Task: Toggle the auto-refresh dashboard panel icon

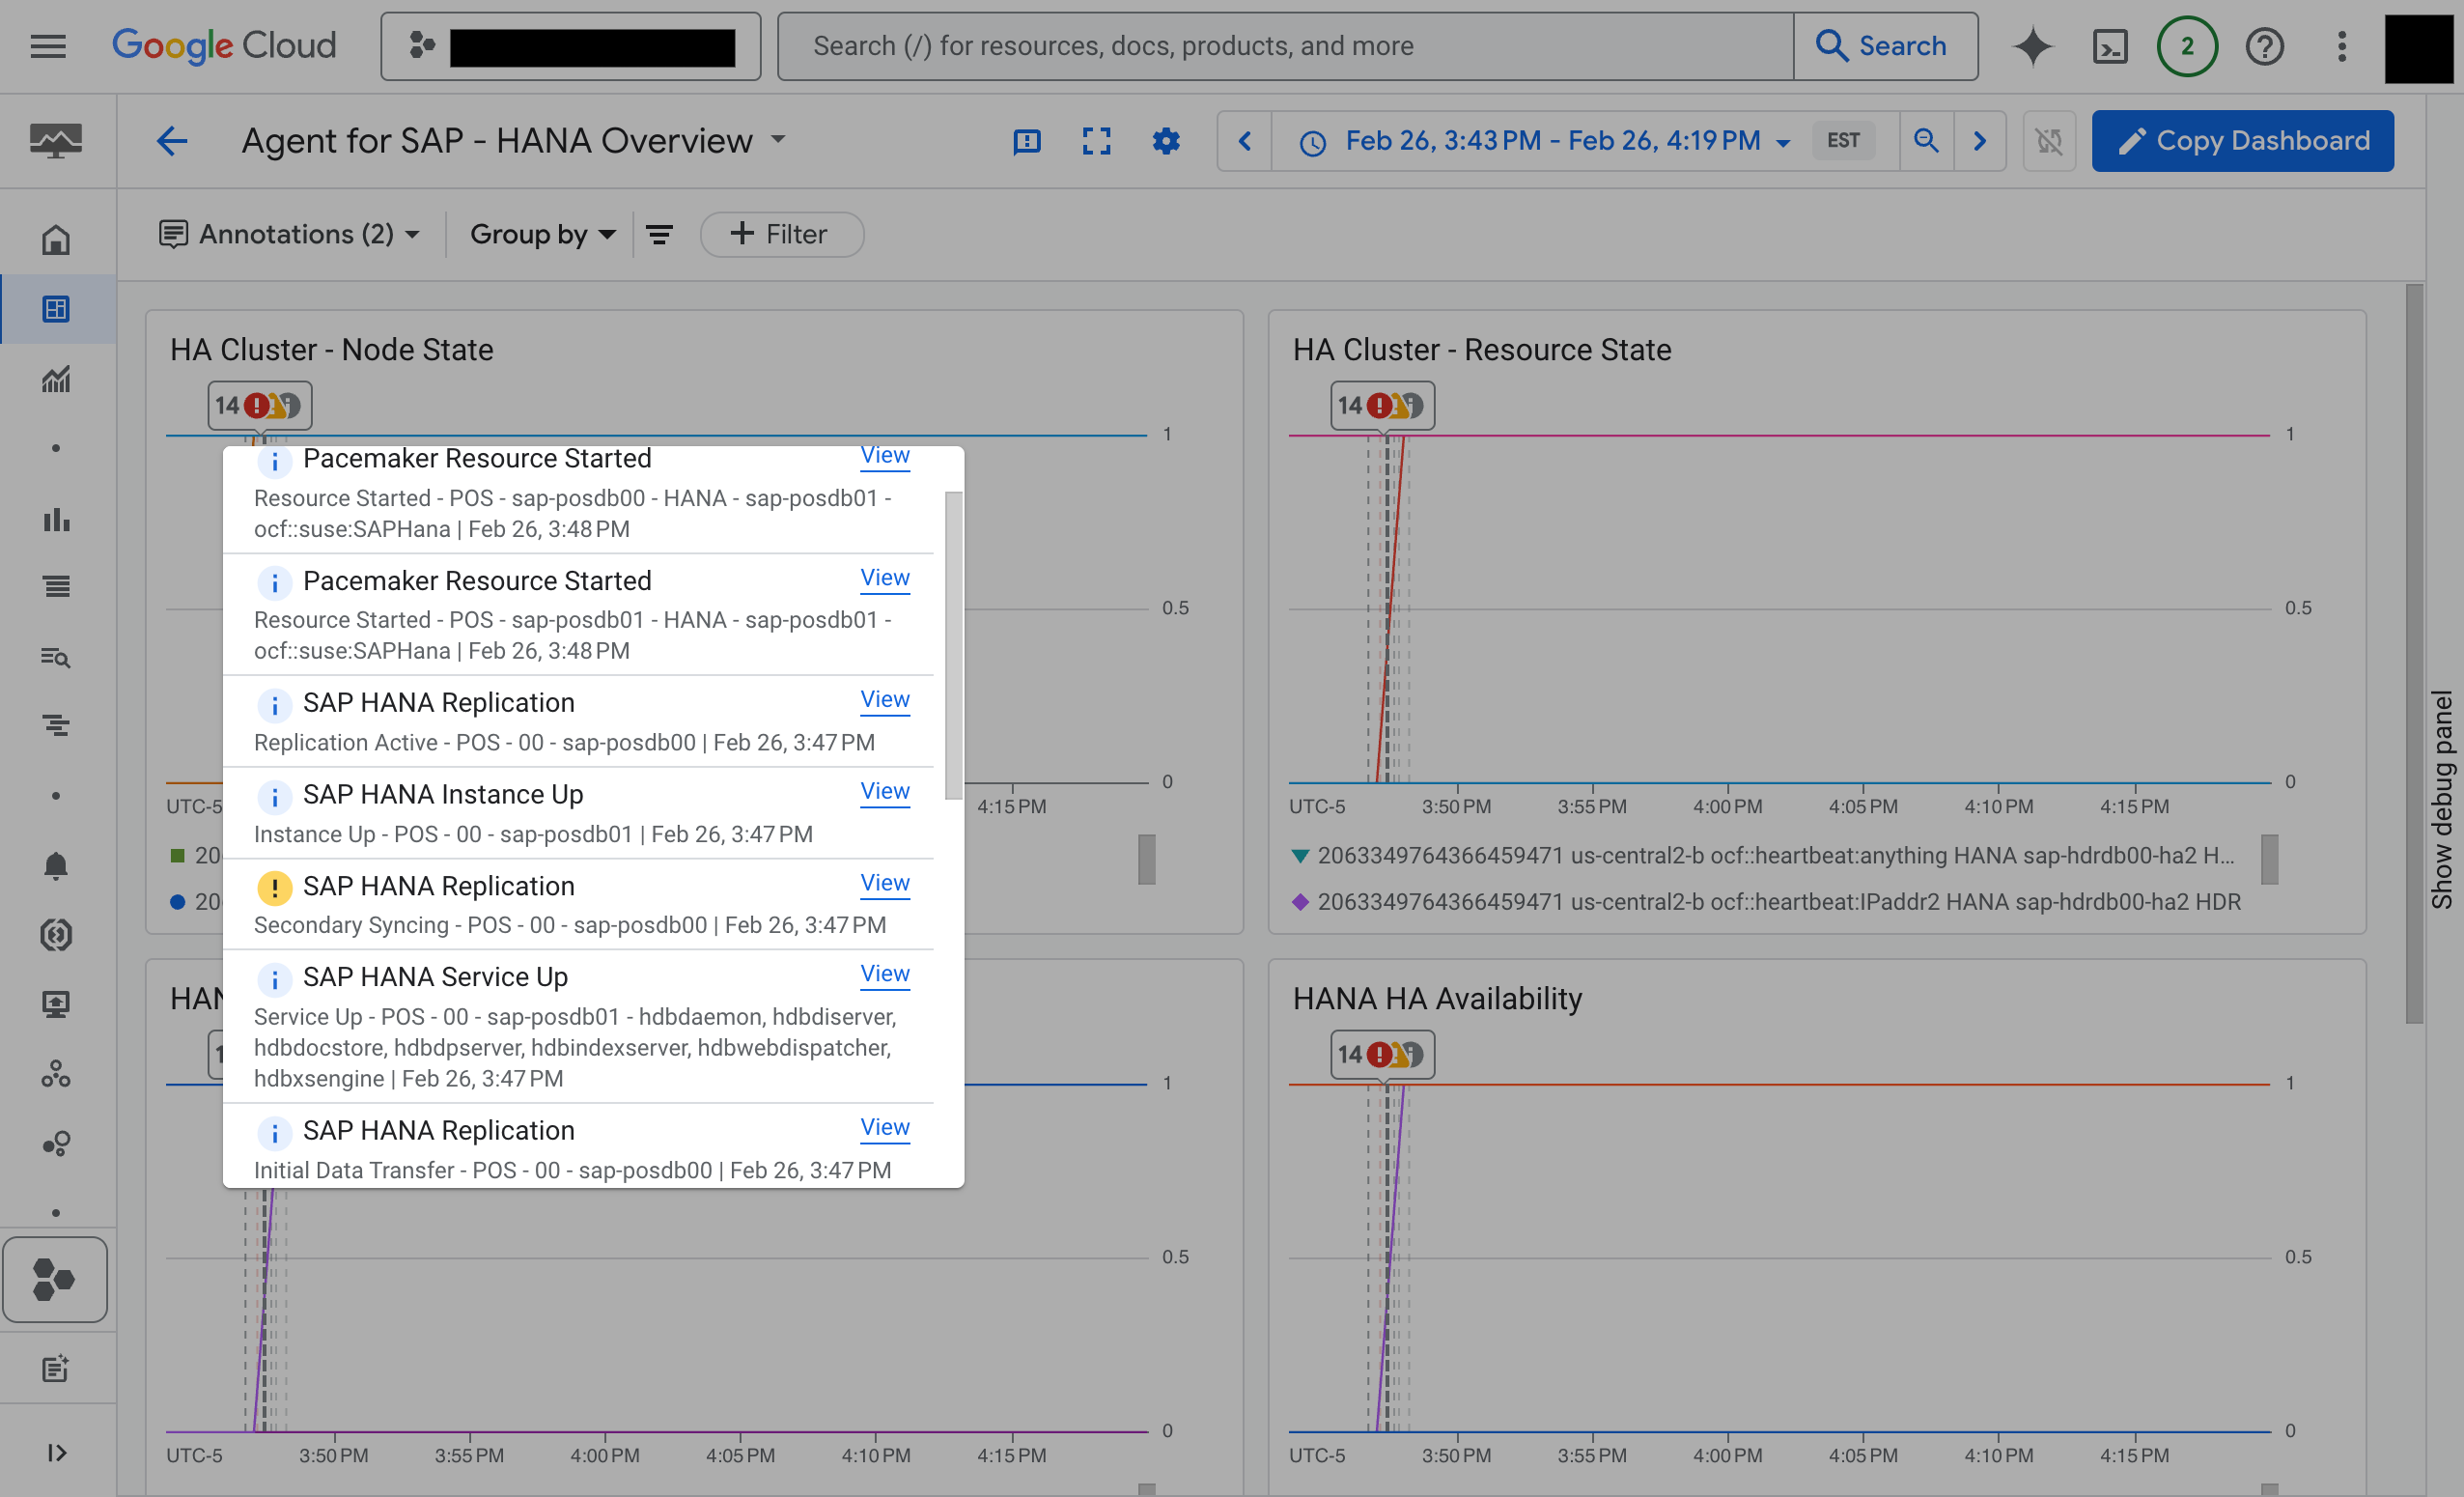Action: click(x=2047, y=141)
